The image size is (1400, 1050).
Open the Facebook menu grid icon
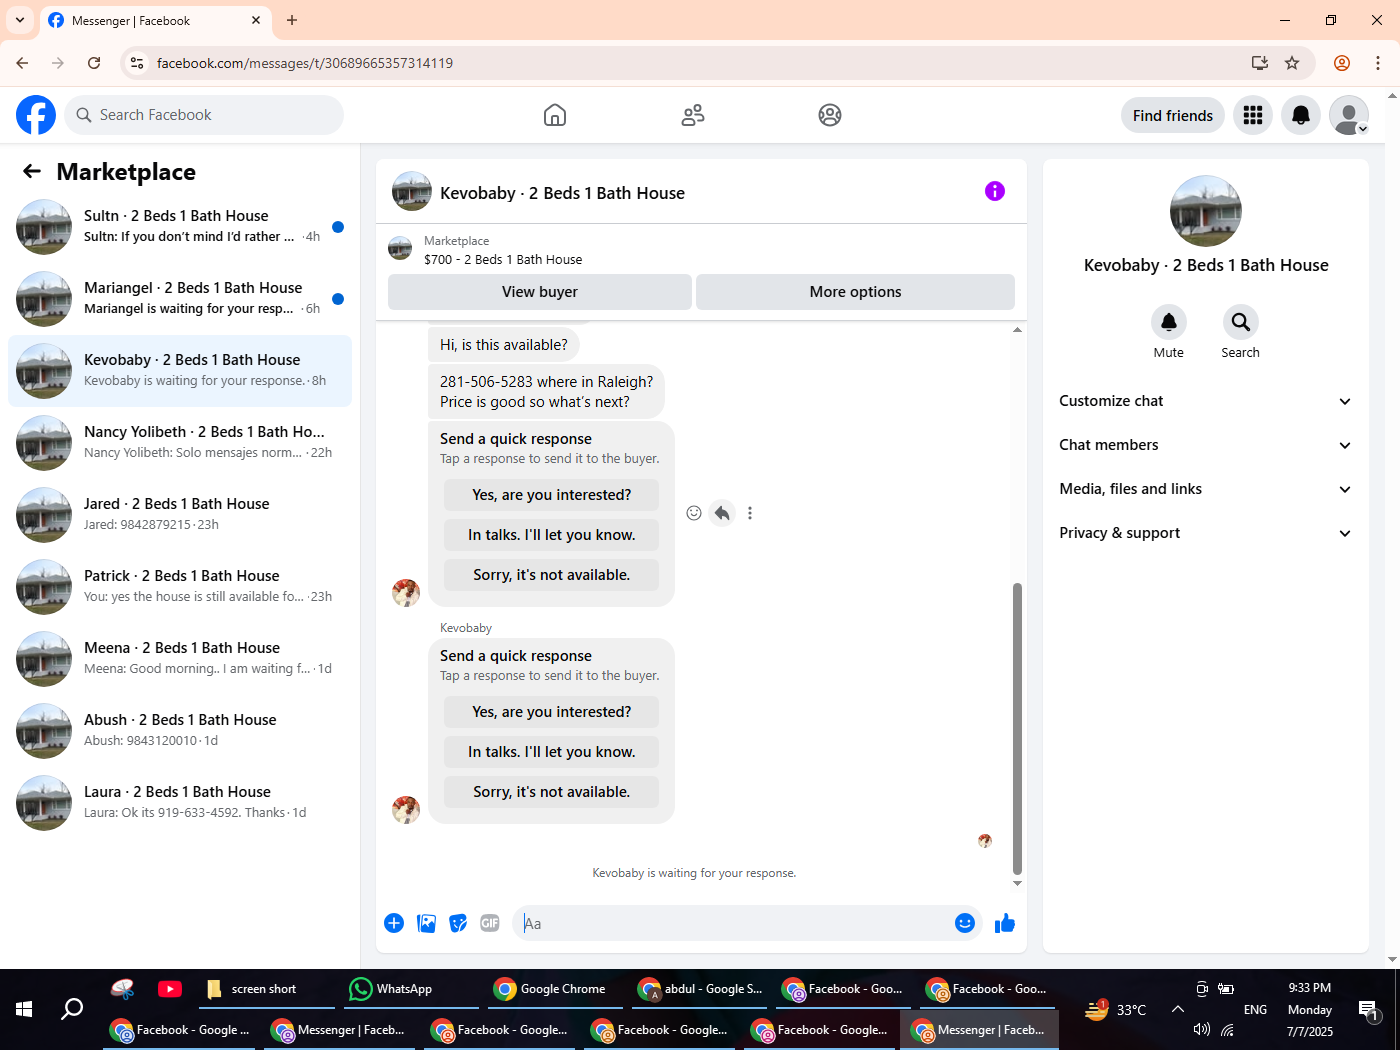click(1253, 115)
